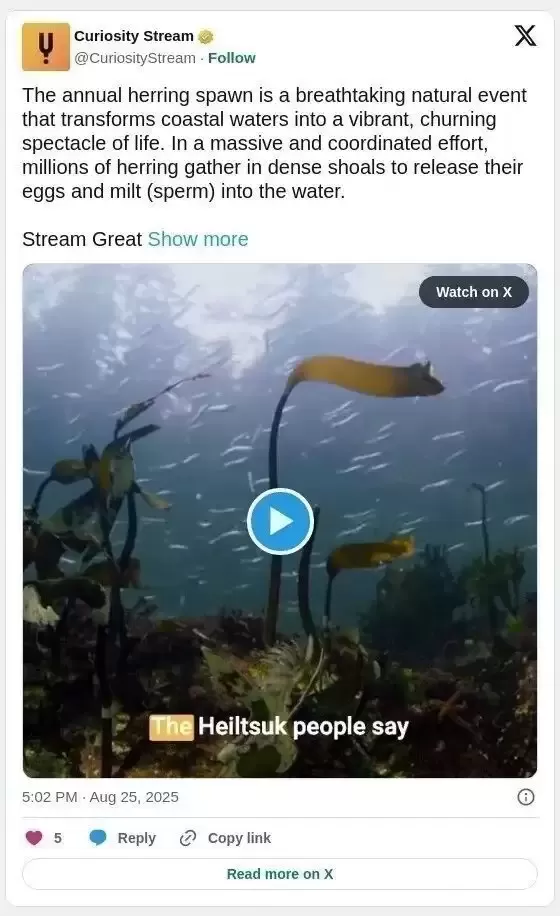Click the chain link copy icon

click(x=187, y=838)
